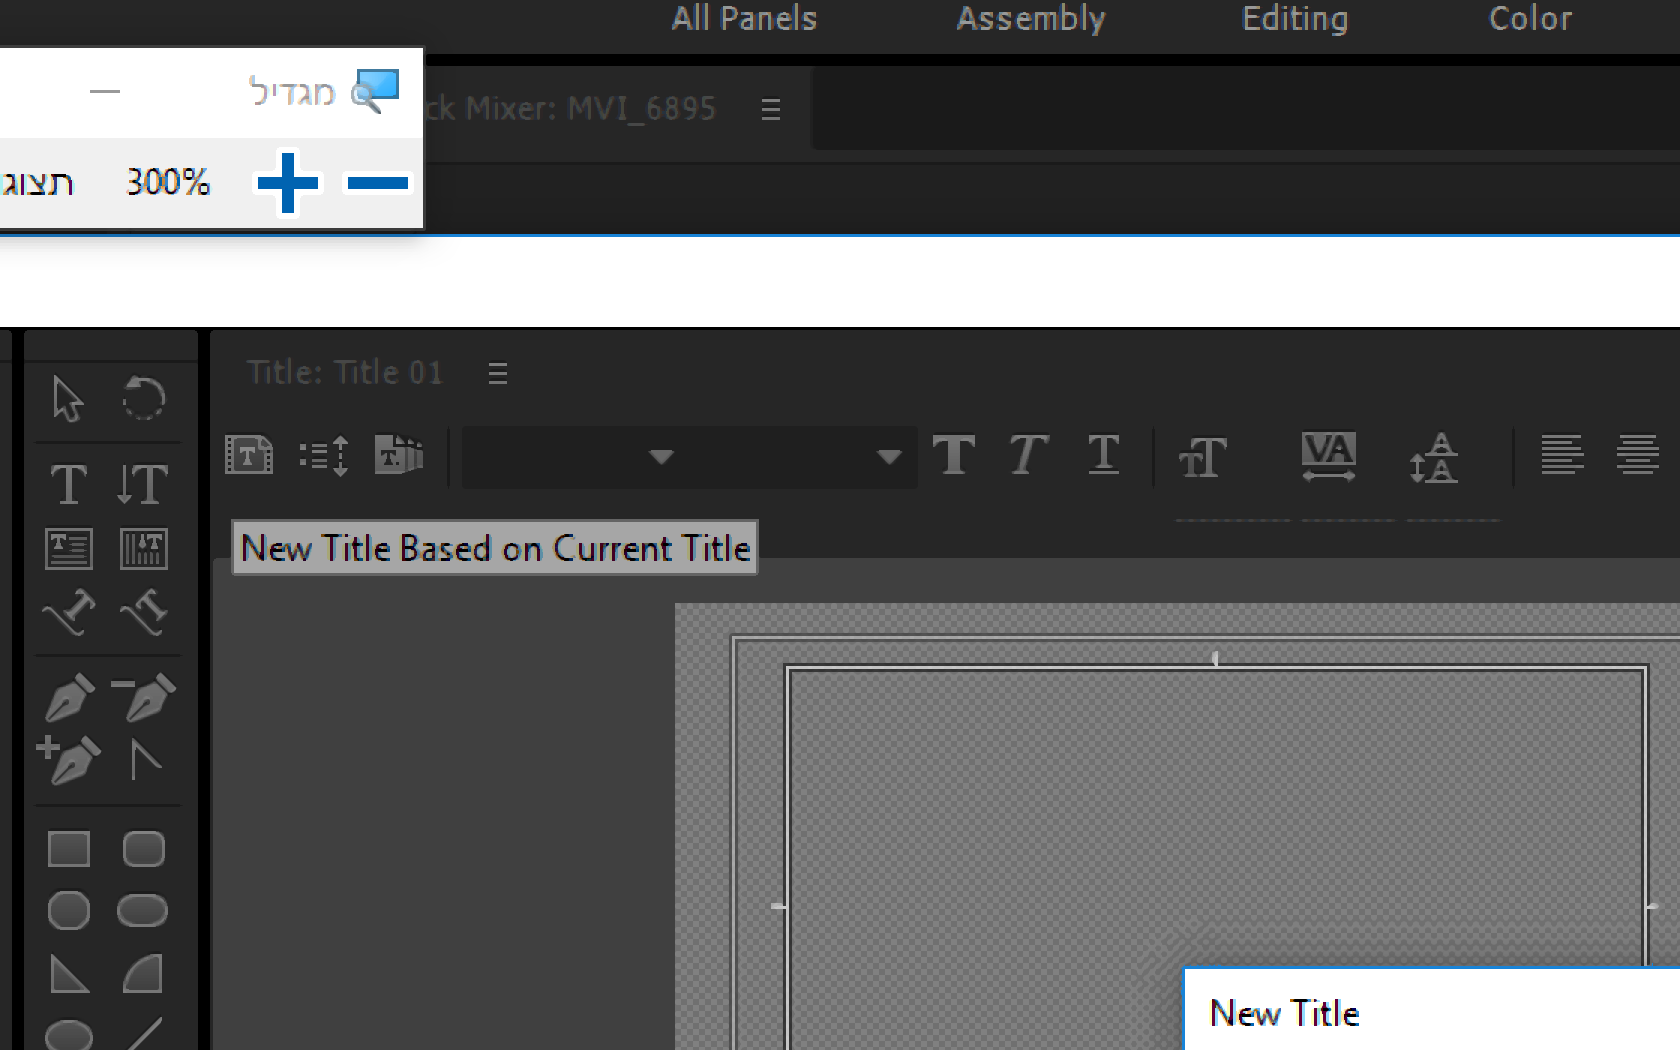Select the Title: Title 01 tab
Screen dimensions: 1680x1050
point(345,373)
